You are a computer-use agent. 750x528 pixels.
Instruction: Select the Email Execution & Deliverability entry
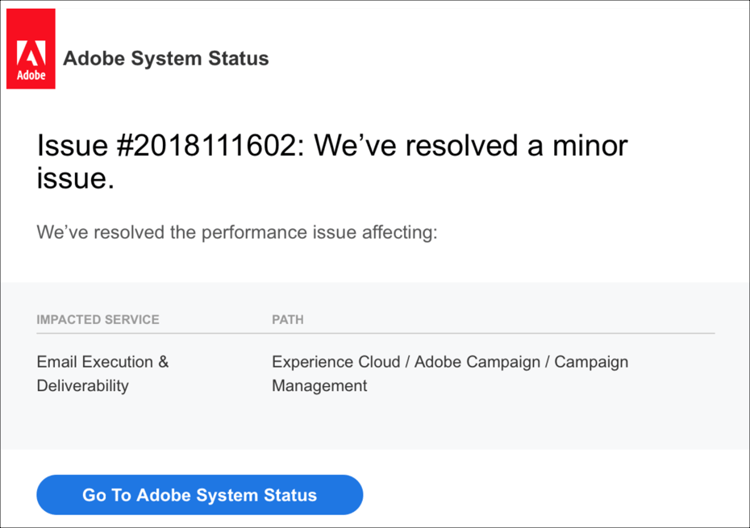pyautogui.click(x=102, y=373)
